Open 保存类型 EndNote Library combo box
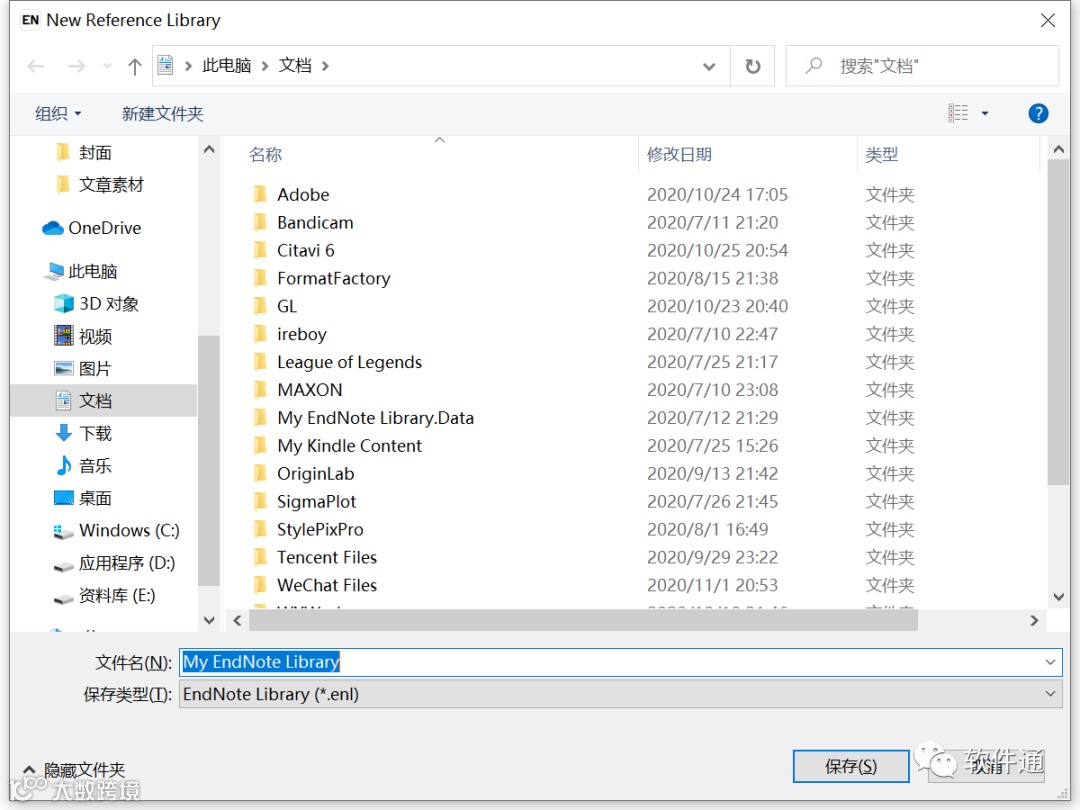 pos(621,694)
